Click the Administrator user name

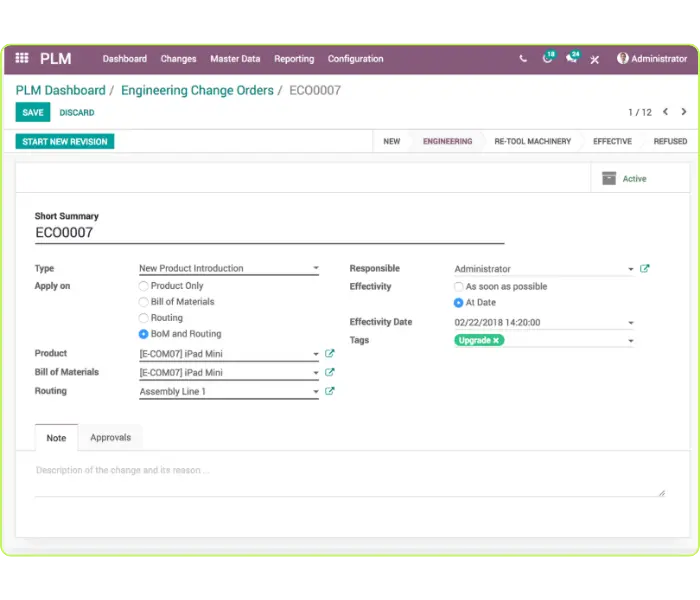[659, 58]
